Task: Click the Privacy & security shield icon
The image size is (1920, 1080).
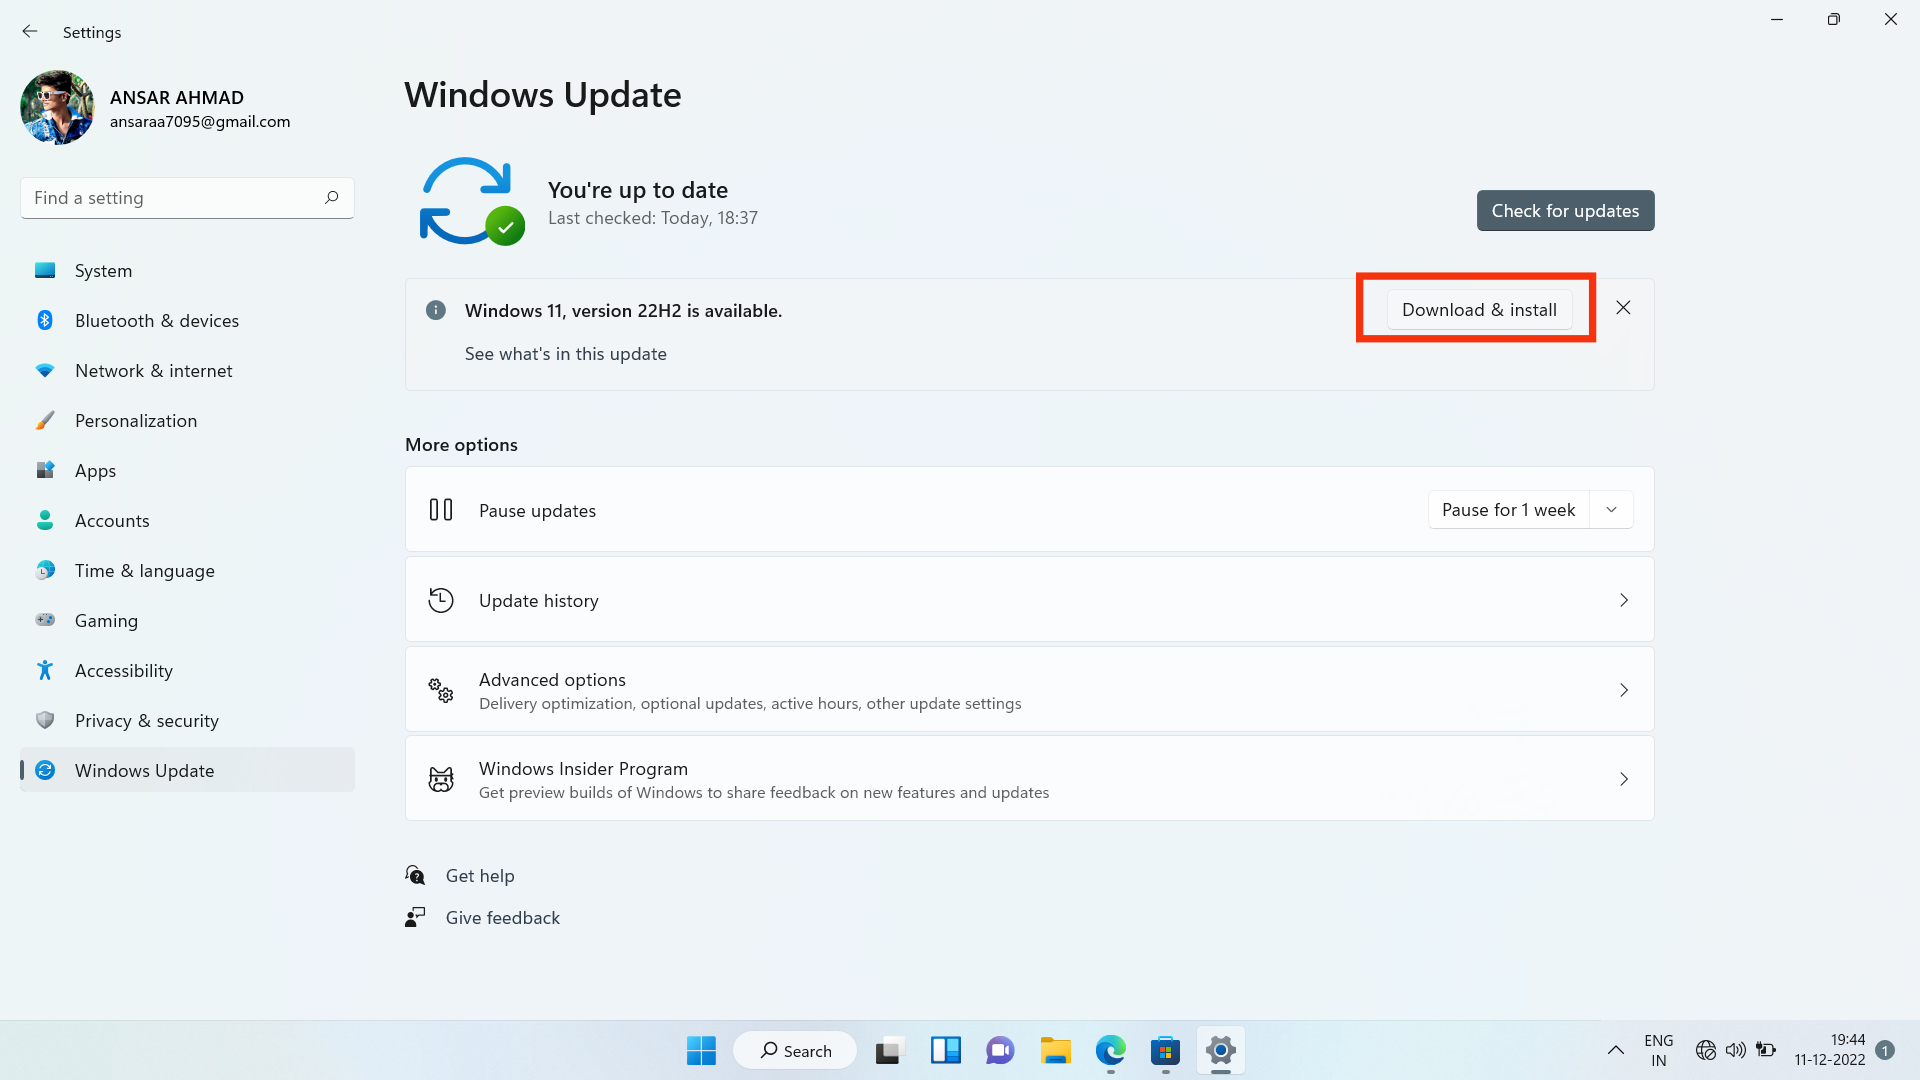Action: coord(45,720)
